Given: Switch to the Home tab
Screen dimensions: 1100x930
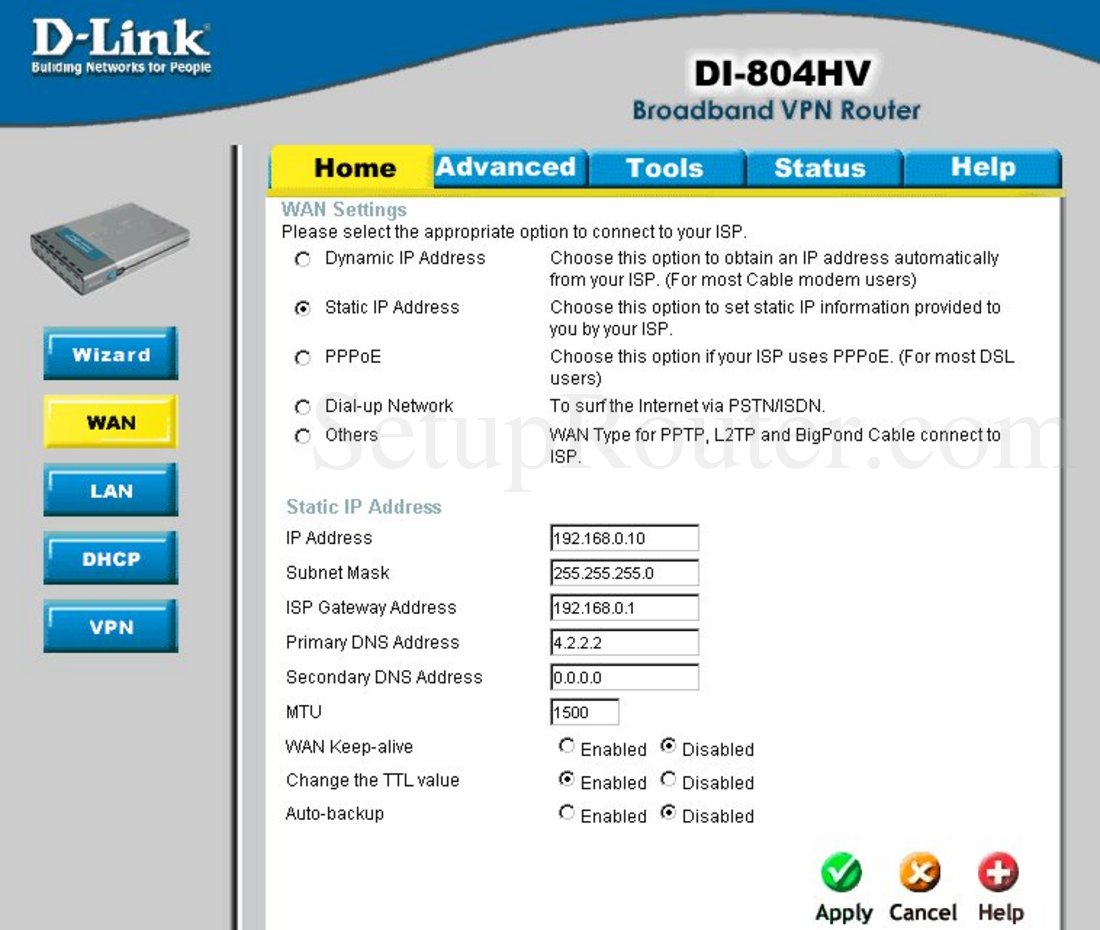Looking at the screenshot, I should click(x=353, y=167).
